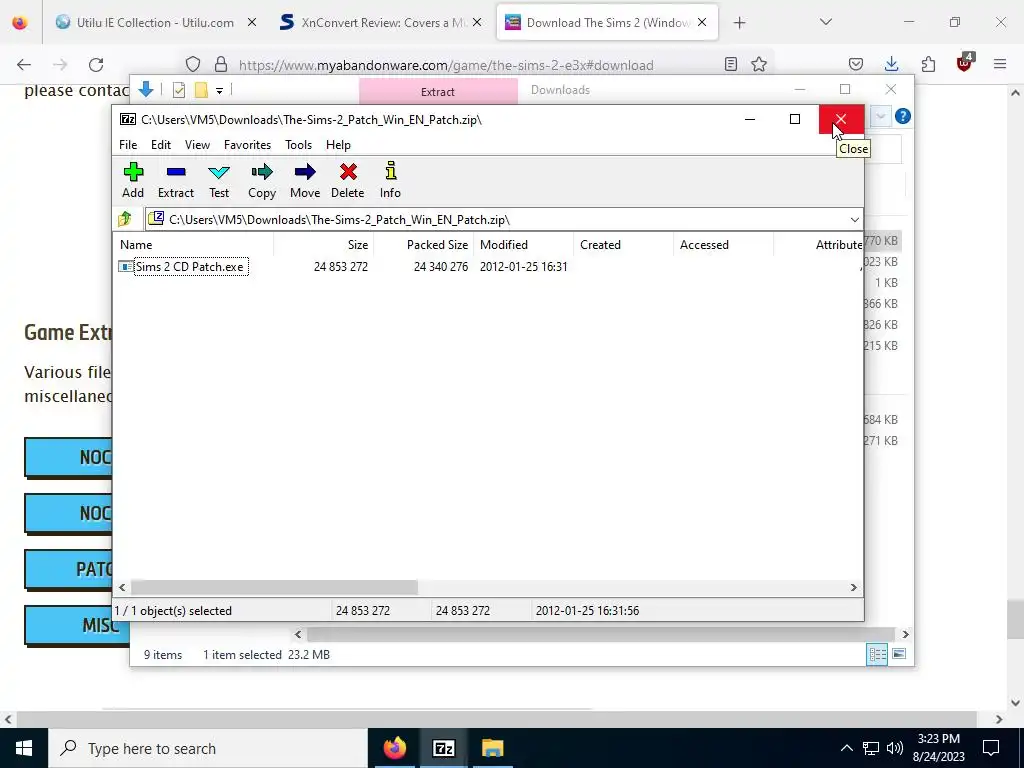Open the Favorites menu
This screenshot has height=768, width=1024.
[248, 145]
